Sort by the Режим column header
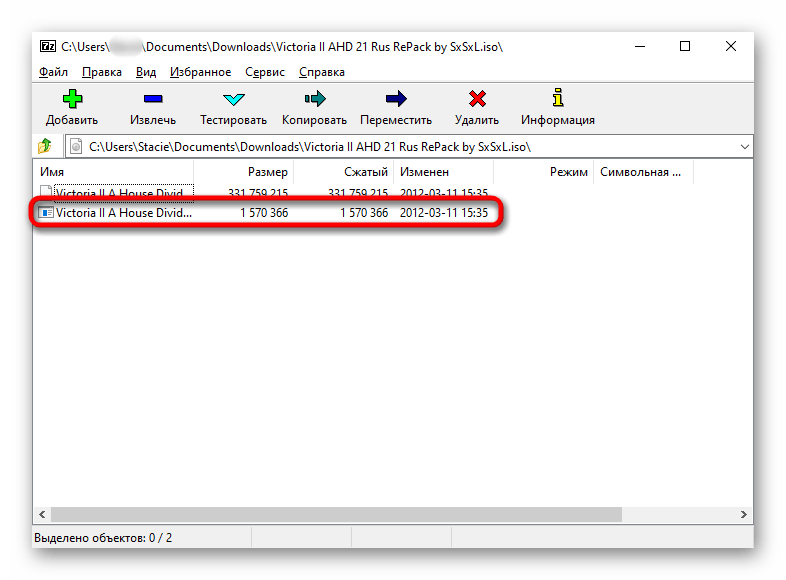The image size is (786, 580). point(544,172)
